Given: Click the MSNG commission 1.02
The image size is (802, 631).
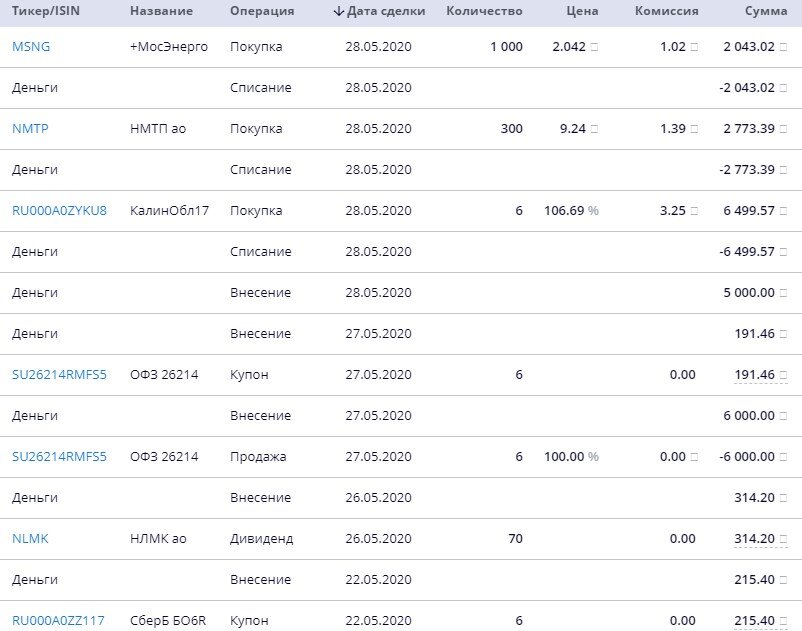Looking at the screenshot, I should pos(673,47).
